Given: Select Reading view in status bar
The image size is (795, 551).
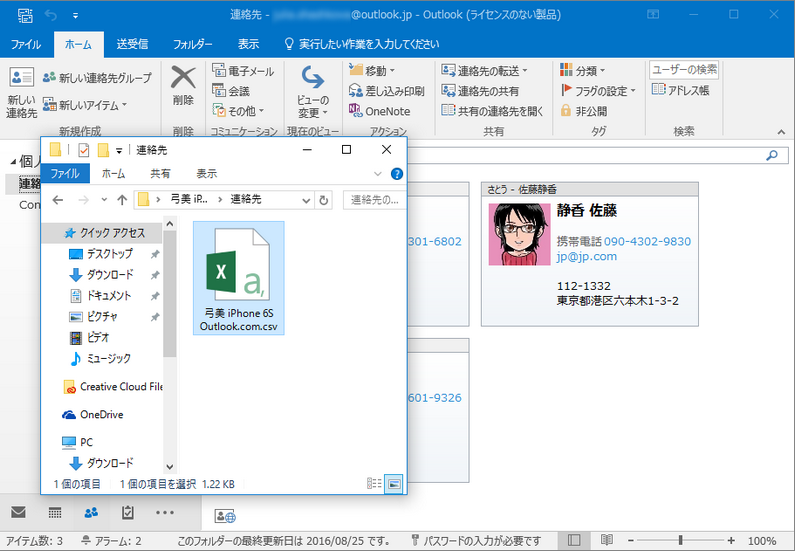Looking at the screenshot, I should 606,540.
